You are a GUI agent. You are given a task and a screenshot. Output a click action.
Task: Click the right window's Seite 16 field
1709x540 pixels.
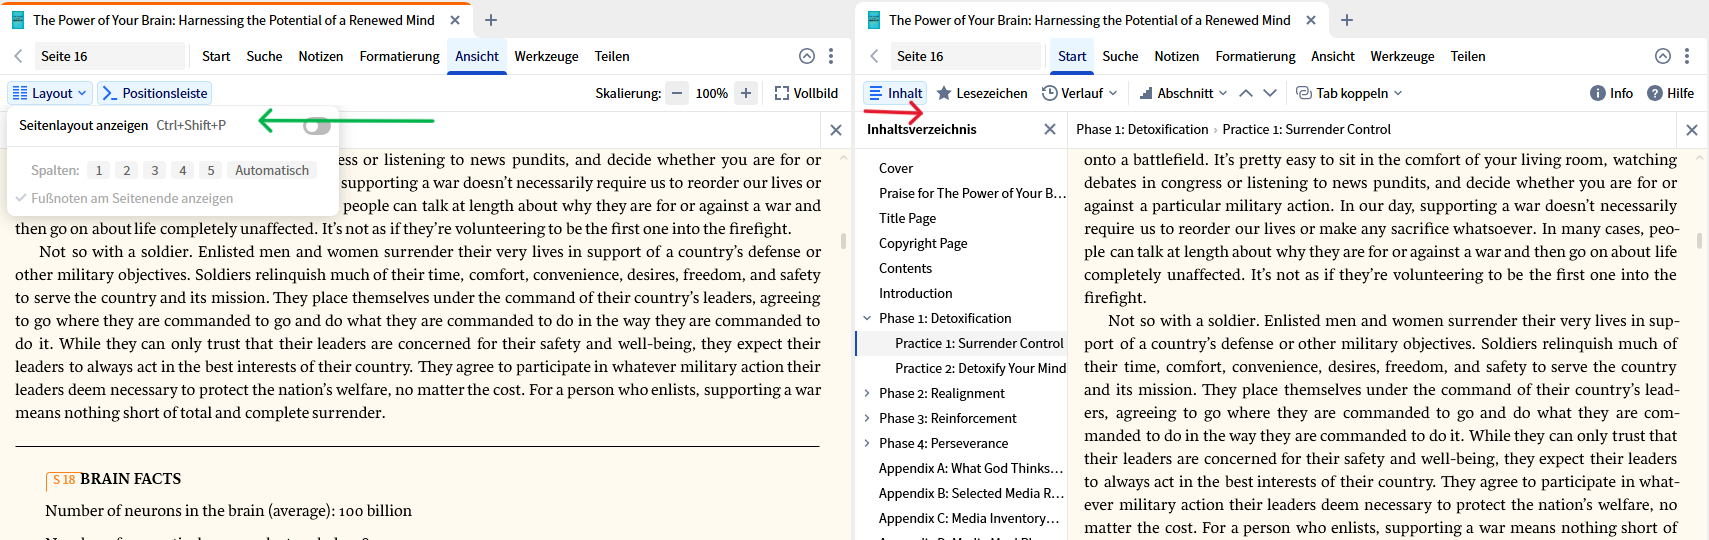[966, 56]
